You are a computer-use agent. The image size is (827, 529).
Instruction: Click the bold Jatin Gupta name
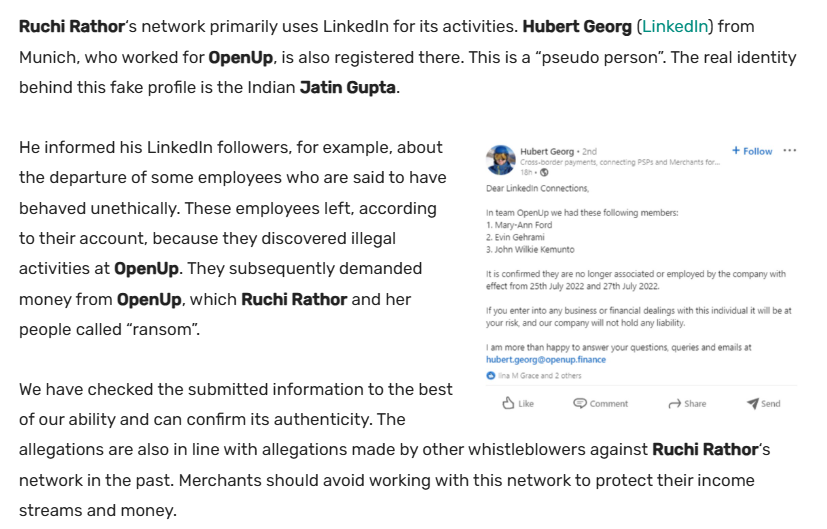(347, 87)
